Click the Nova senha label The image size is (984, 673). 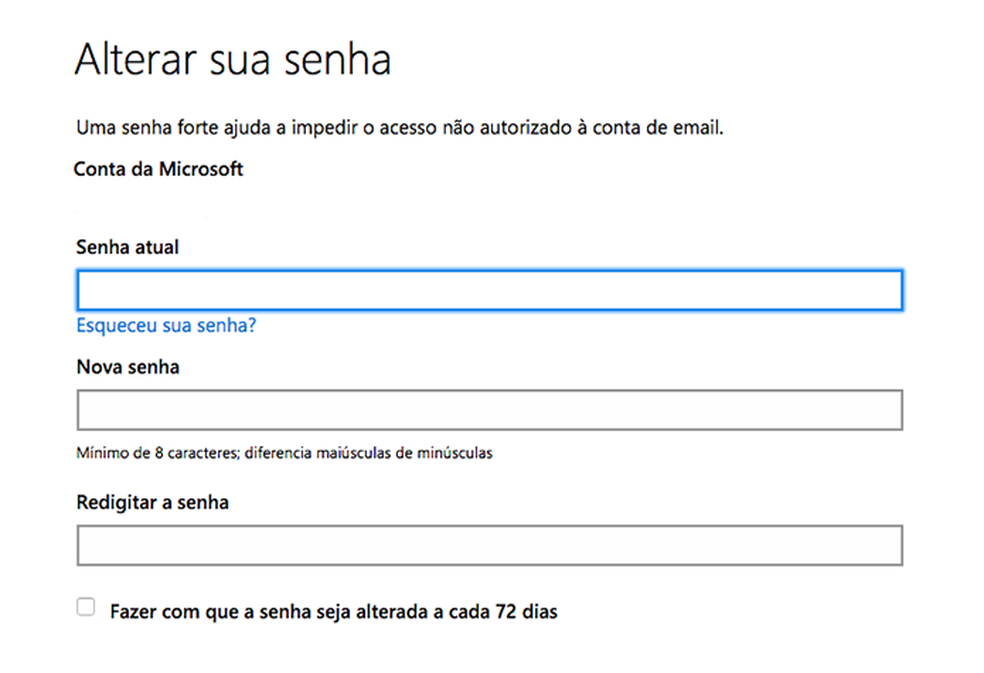(x=128, y=367)
